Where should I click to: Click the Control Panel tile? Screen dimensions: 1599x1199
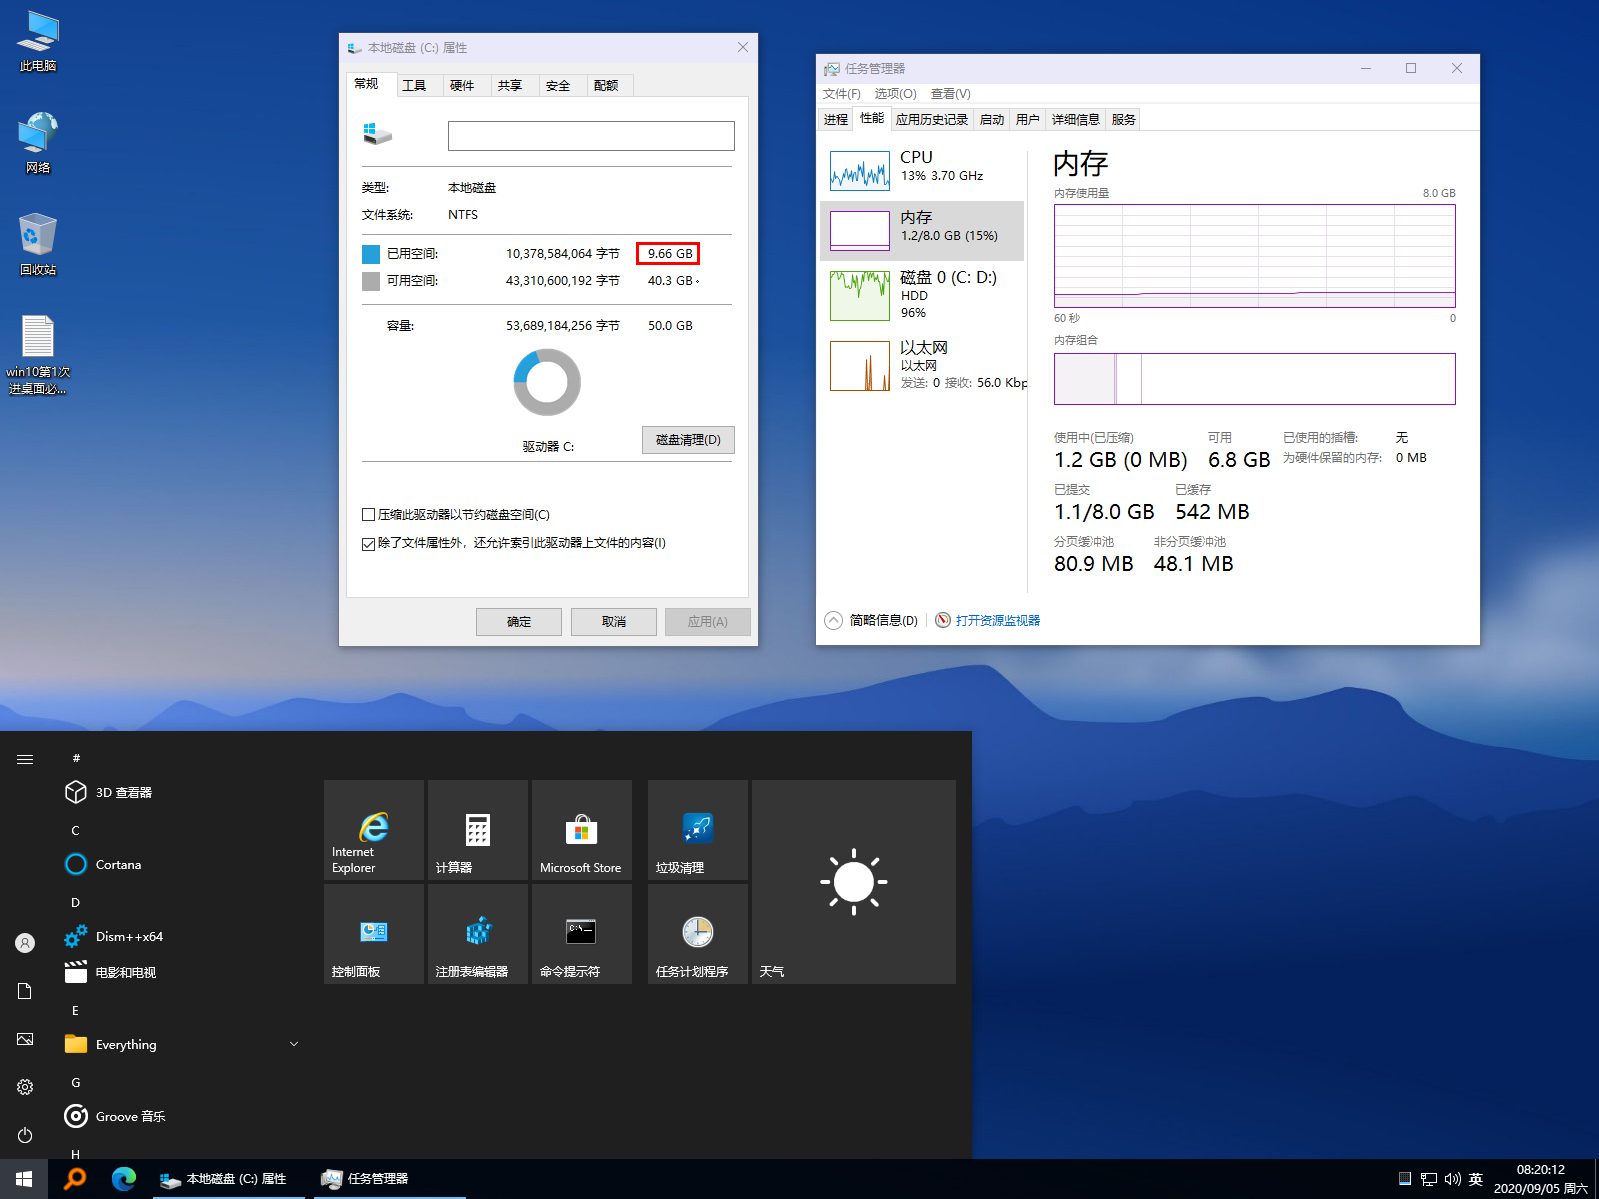pos(374,934)
